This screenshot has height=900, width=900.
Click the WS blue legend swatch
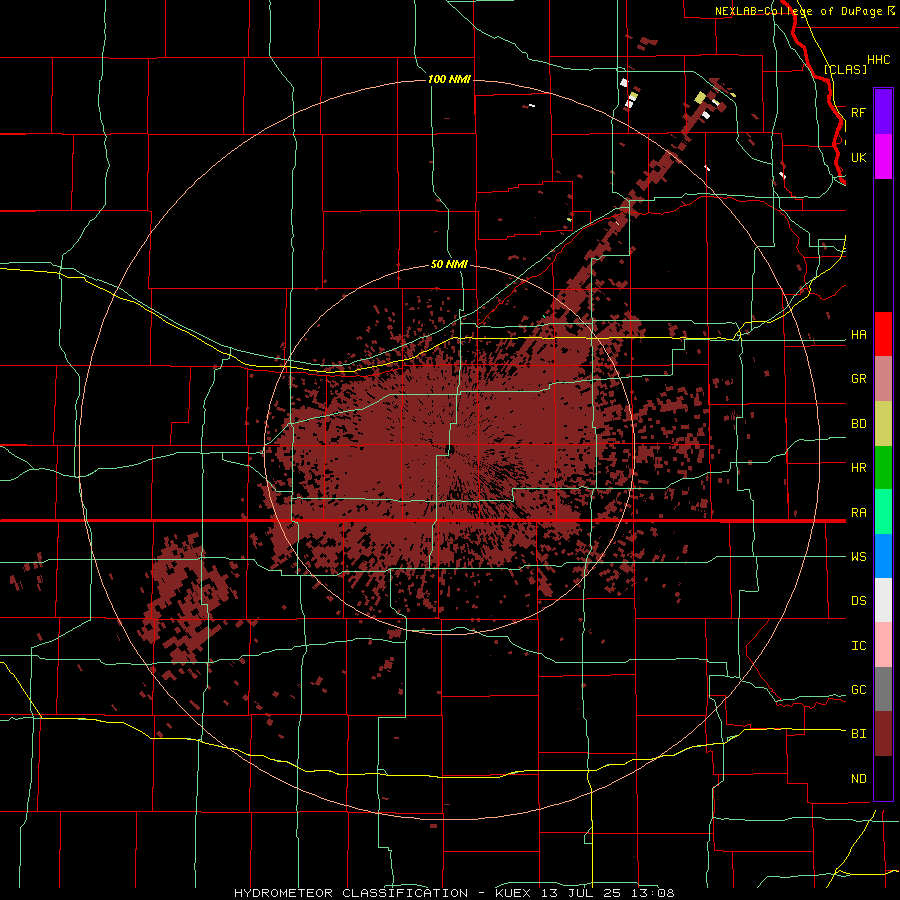point(883,556)
